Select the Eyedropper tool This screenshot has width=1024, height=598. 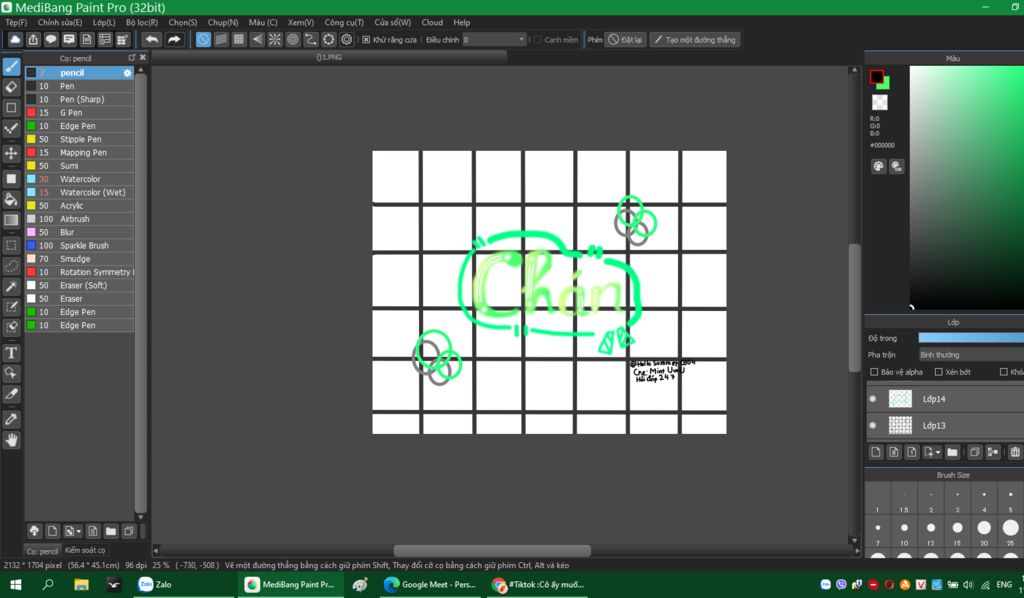click(11, 419)
